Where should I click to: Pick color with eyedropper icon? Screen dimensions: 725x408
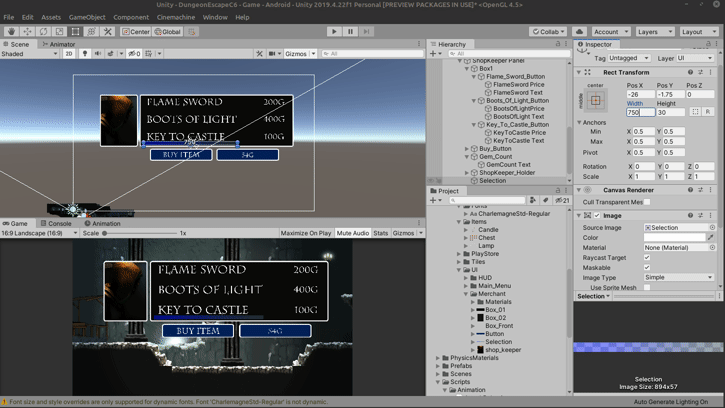point(711,237)
